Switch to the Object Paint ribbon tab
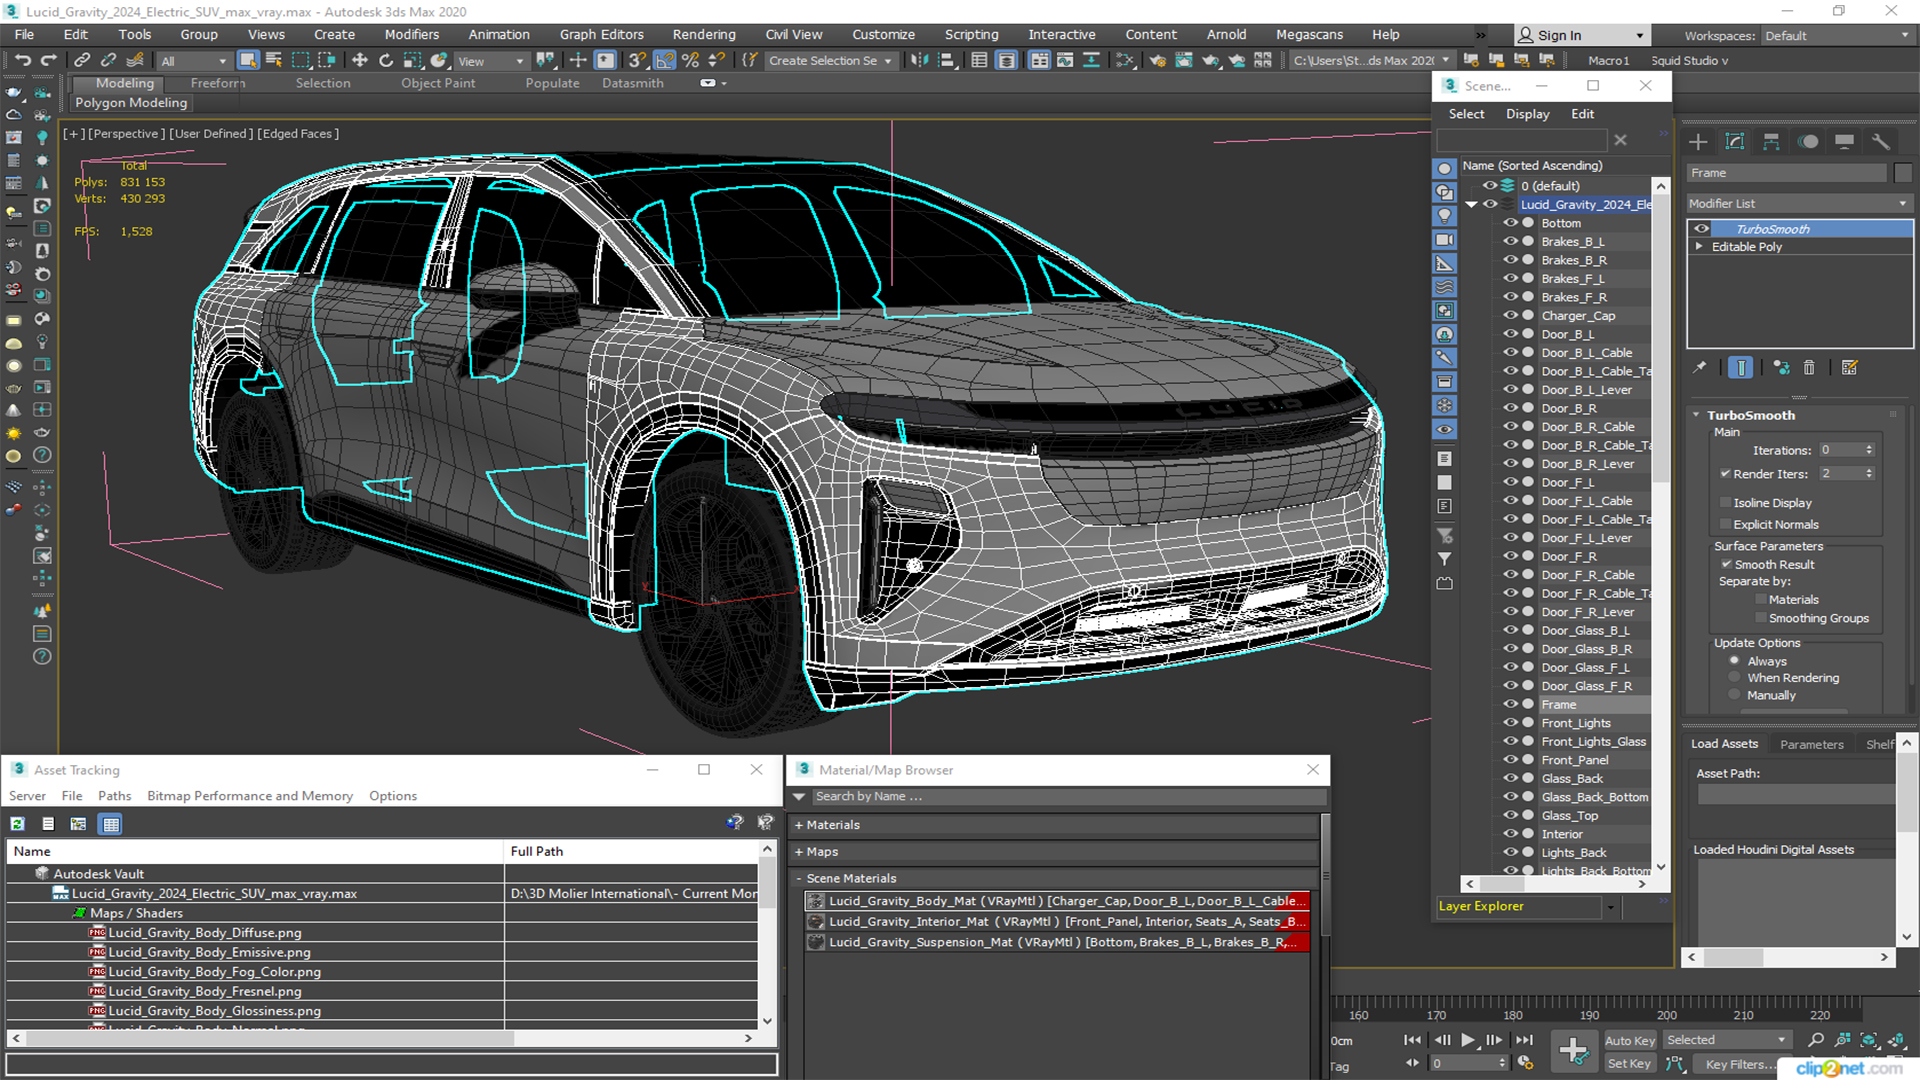The width and height of the screenshot is (1920, 1080). 438,83
